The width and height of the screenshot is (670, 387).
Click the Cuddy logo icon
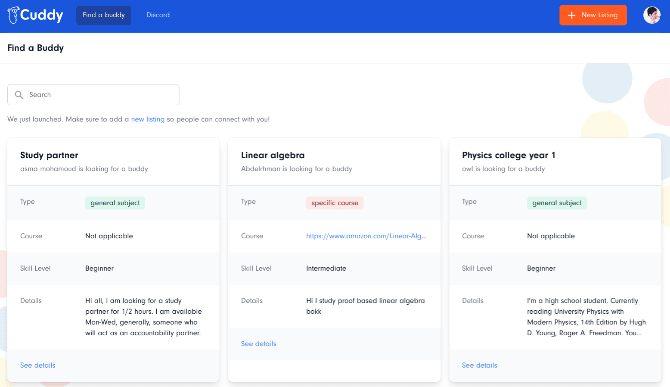[13, 15]
